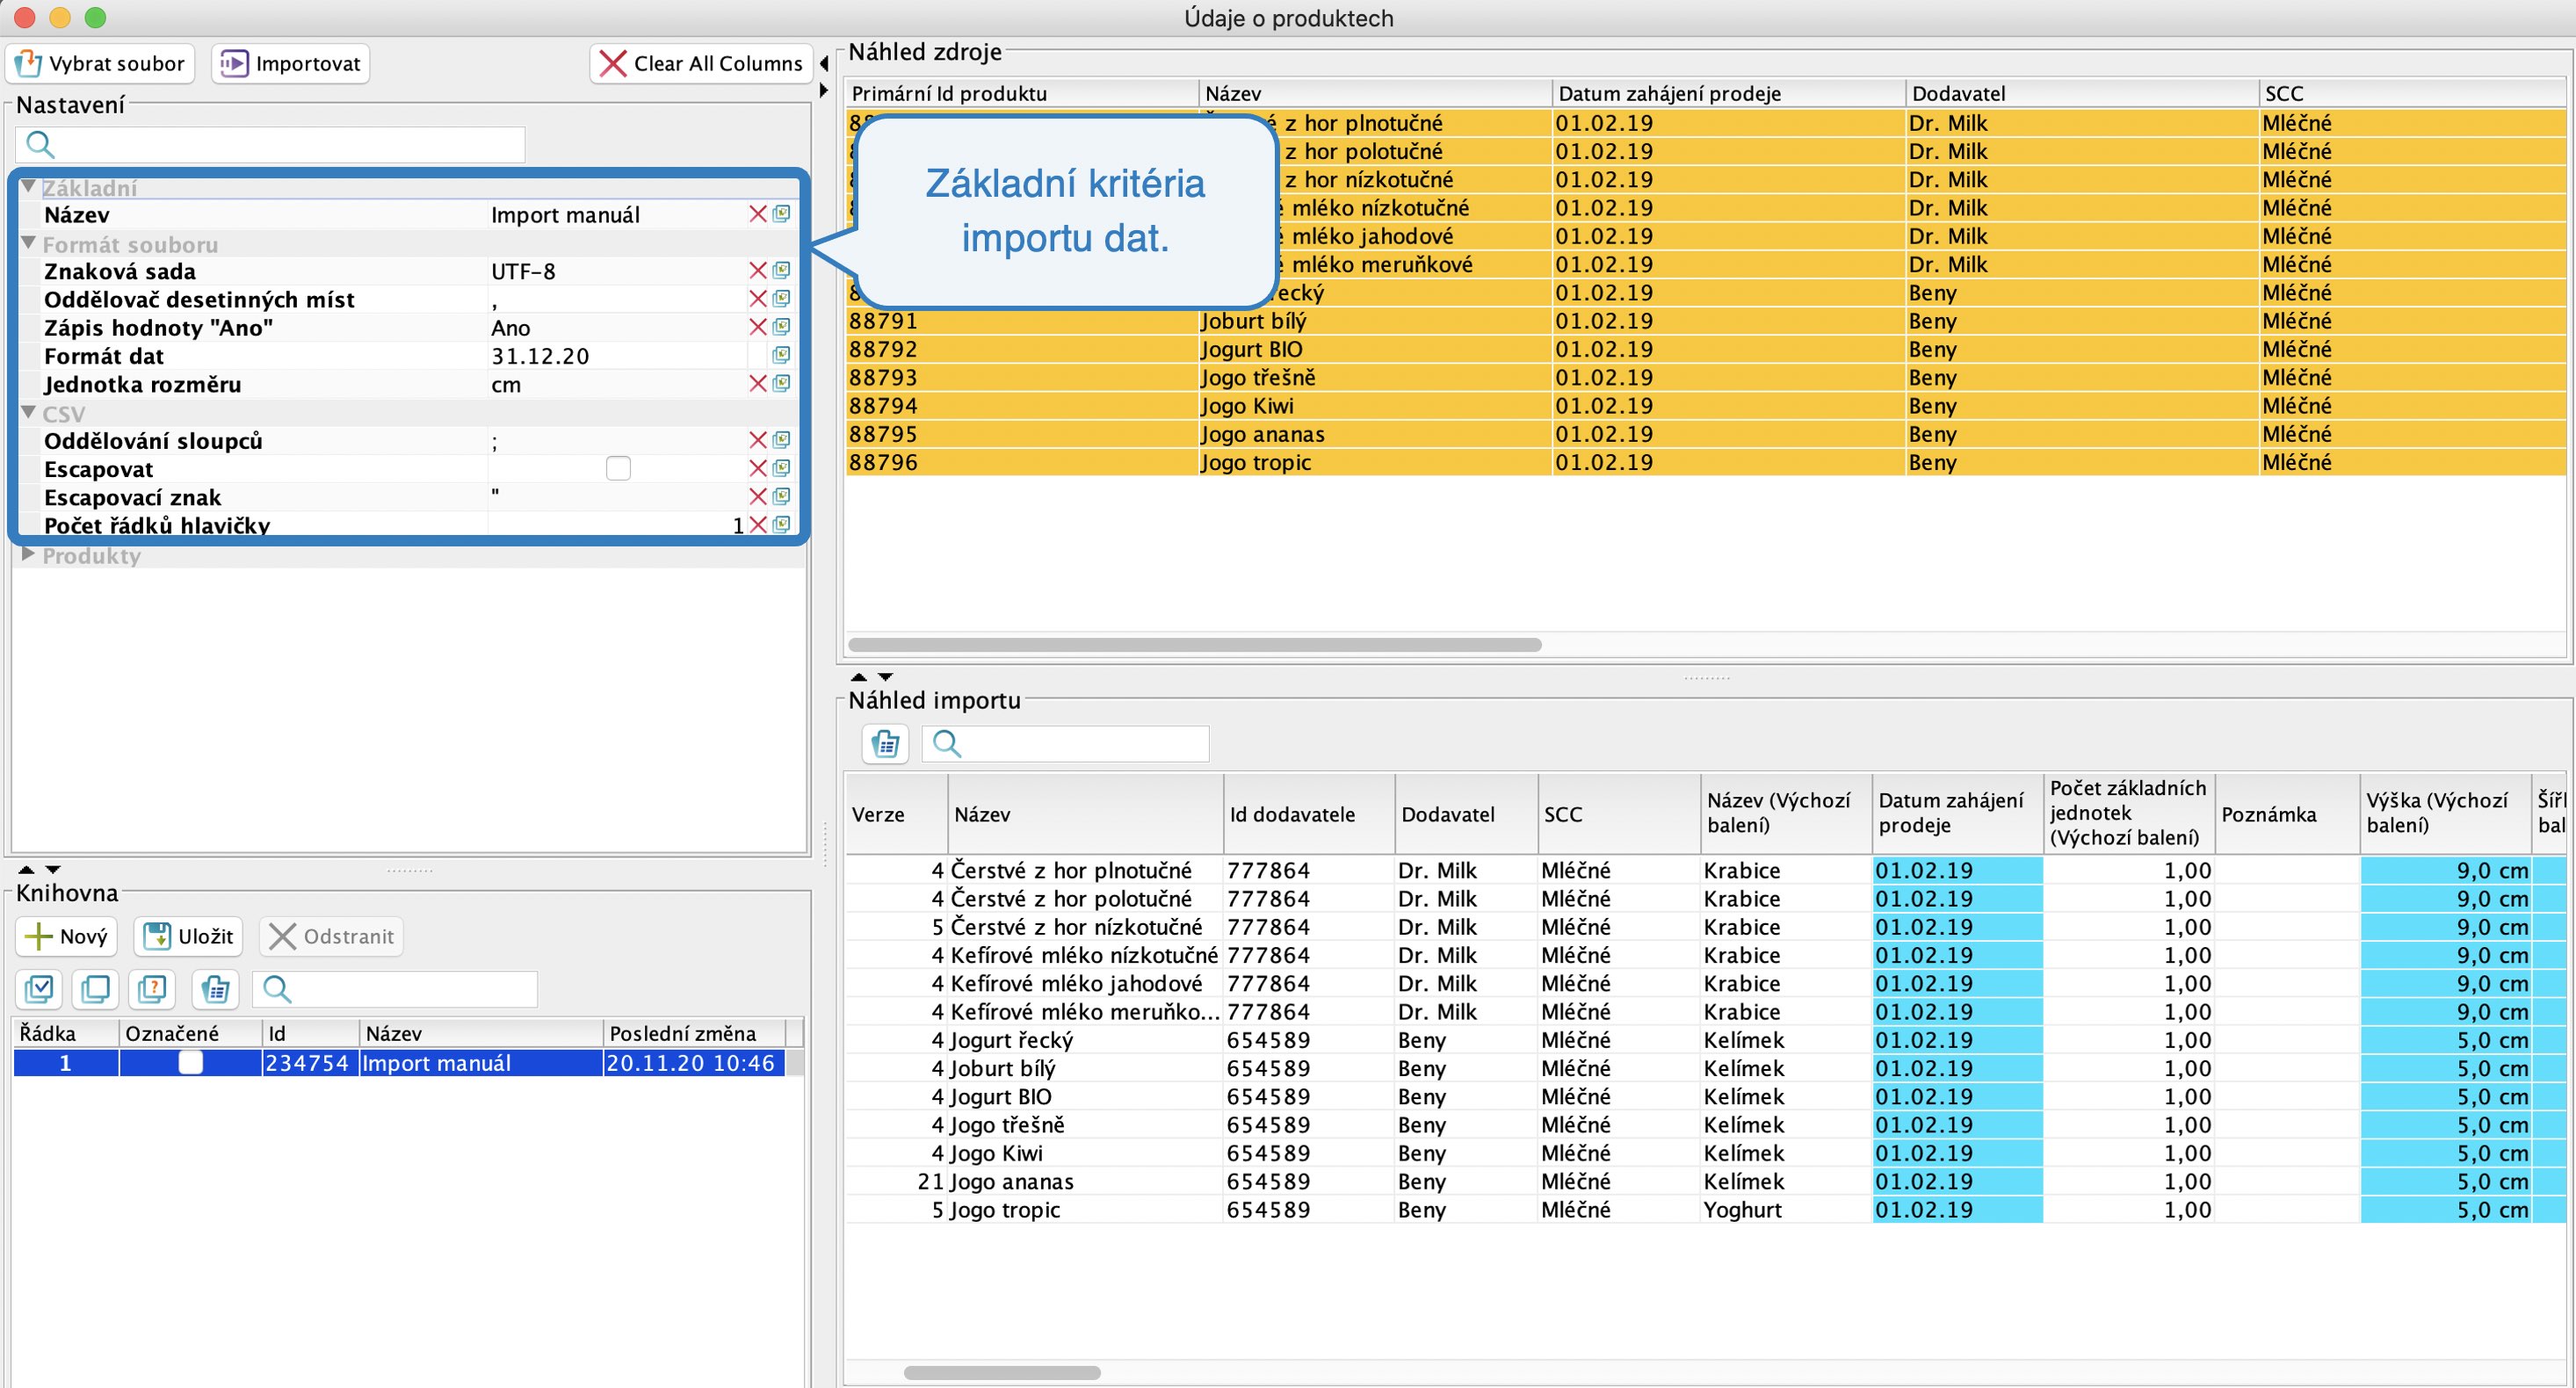Click up arrow above Knihovna panel

(x=27, y=869)
